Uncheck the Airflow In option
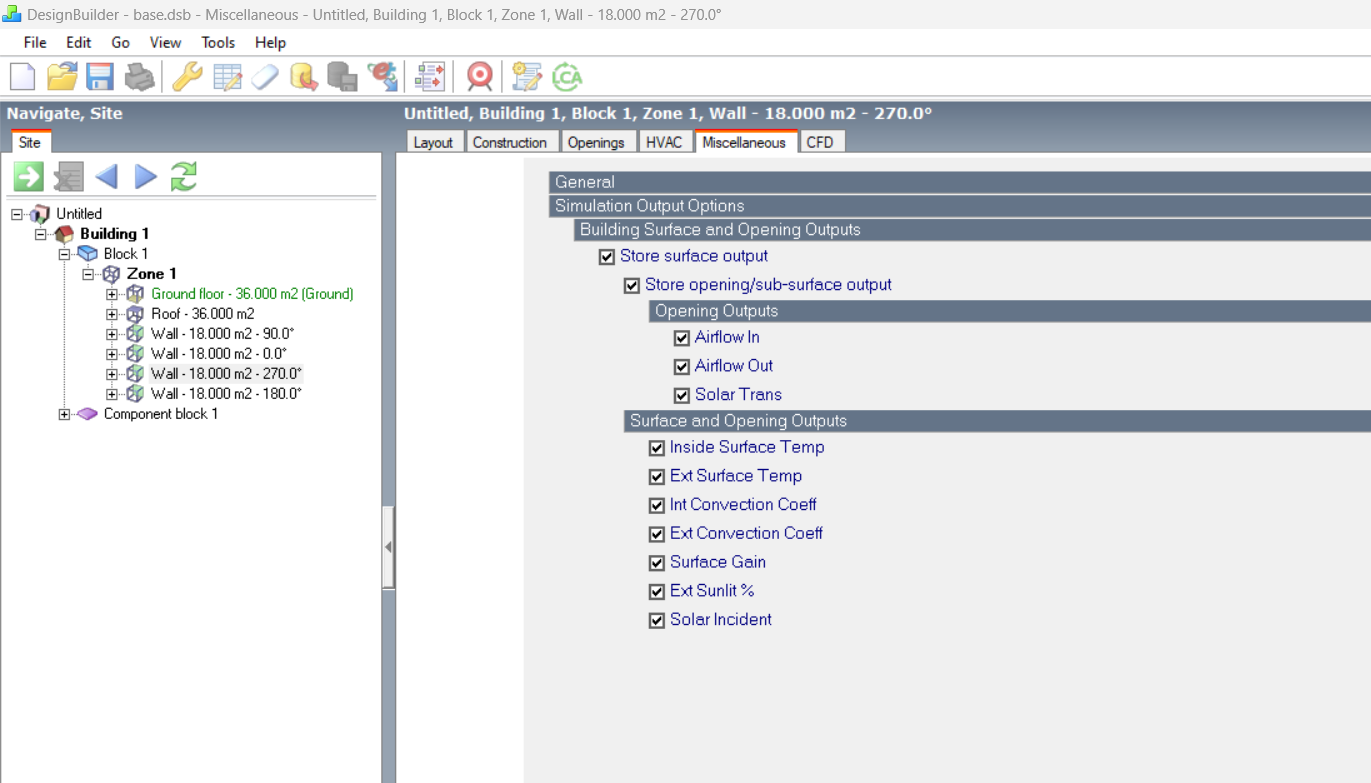This screenshot has width=1371, height=783. [x=682, y=339]
